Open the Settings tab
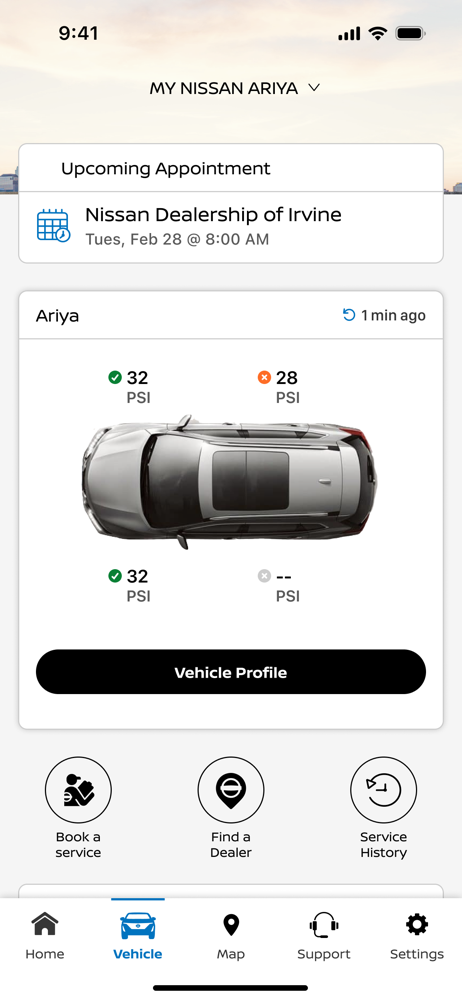This screenshot has height=1000, width=462. tap(417, 936)
